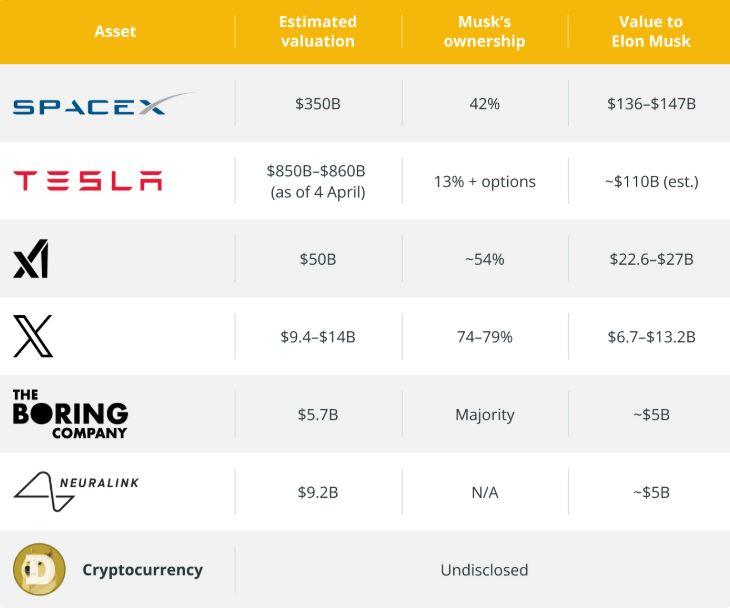Click the Undisclosed cryptocurrency cell
The height and width of the screenshot is (608, 730).
coord(484,570)
